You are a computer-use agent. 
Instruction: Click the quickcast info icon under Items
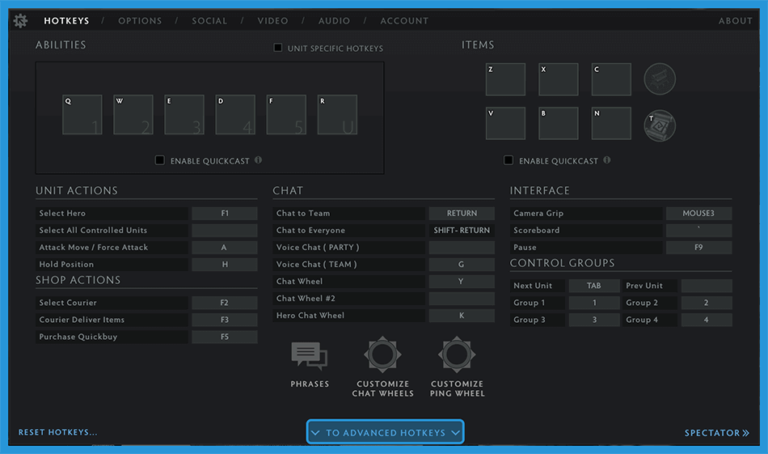click(x=607, y=160)
